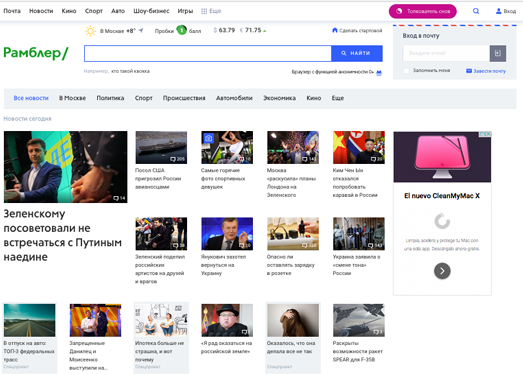Click the comments count 14 on Zelensky photo

tap(119, 198)
